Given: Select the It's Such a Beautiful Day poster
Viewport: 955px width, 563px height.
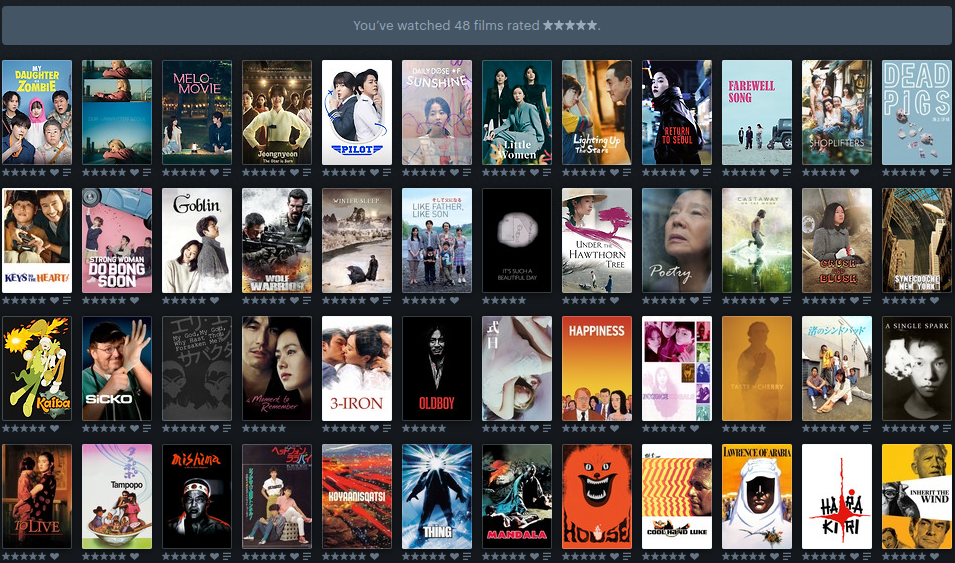Looking at the screenshot, I should click(x=517, y=240).
